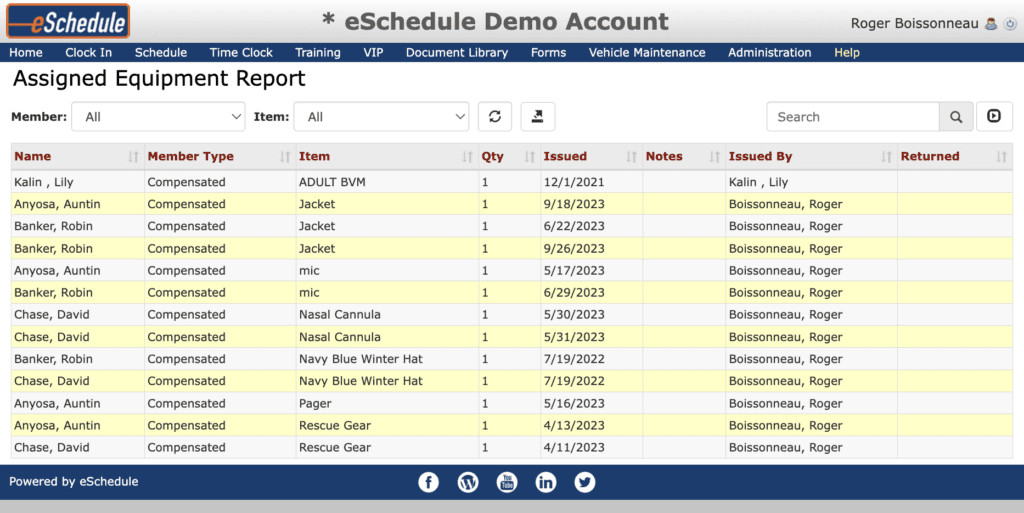Click the Roger Boissonneau user name
This screenshot has height=513, width=1024.
[x=914, y=23]
